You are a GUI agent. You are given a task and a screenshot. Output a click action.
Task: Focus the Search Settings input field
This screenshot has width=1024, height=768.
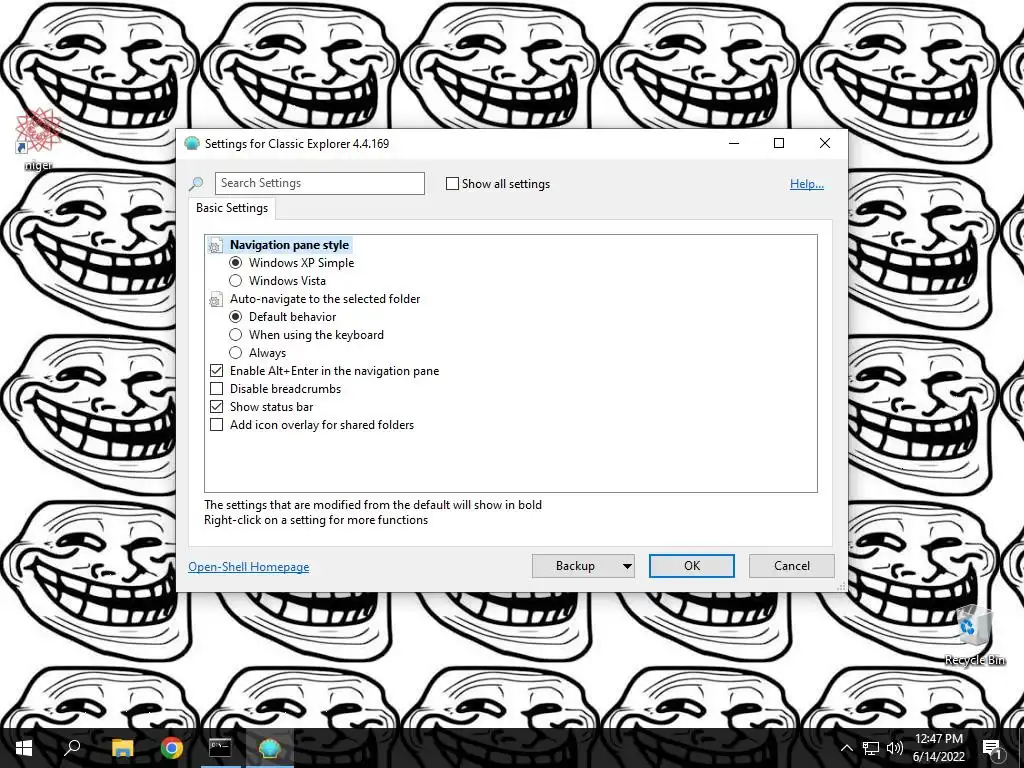click(320, 184)
